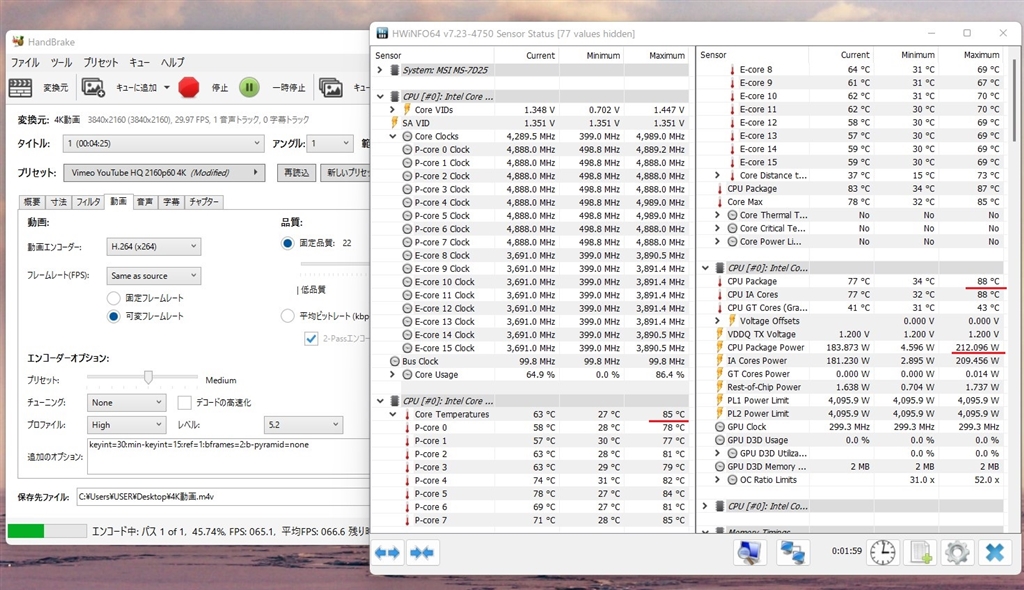
Task: Click the HWiNFO networked computers icon
Action: pos(792,553)
